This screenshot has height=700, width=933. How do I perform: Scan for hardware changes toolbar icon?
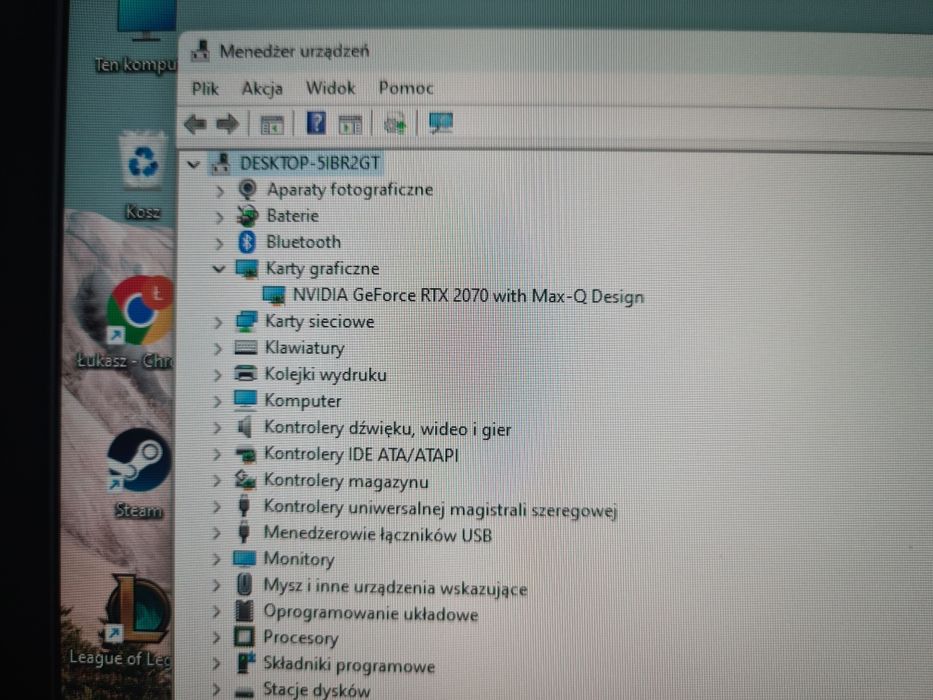coord(395,124)
